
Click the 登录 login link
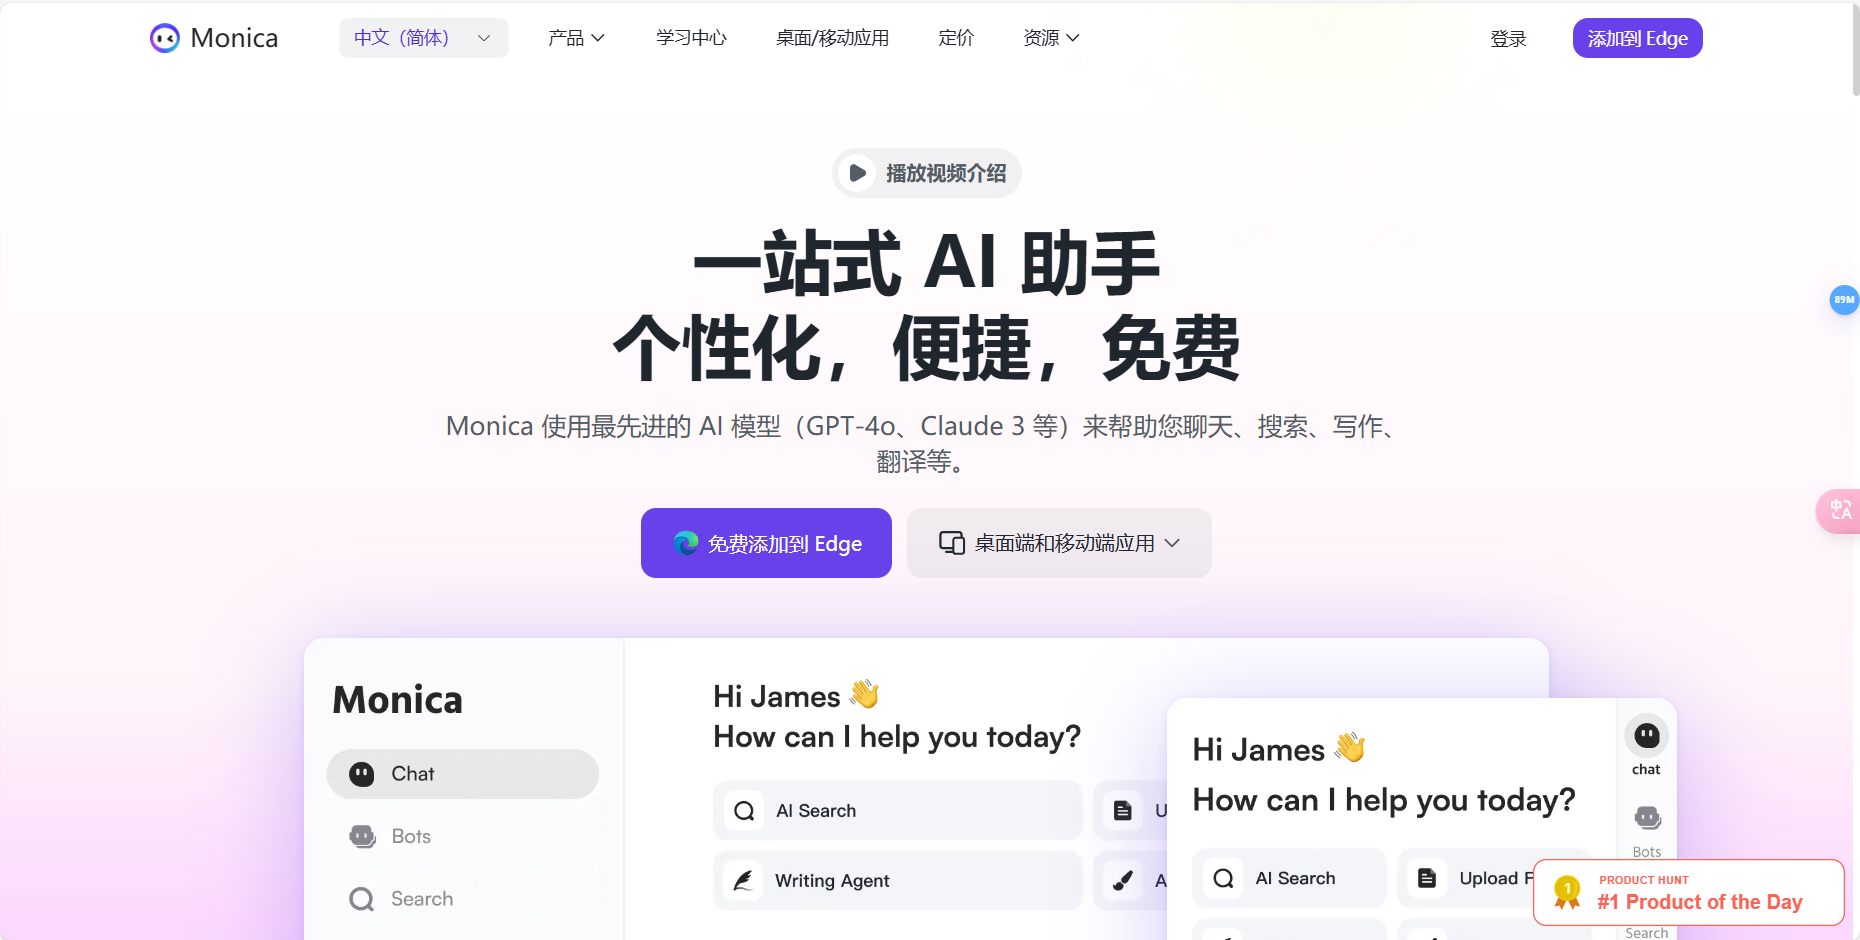click(1508, 39)
